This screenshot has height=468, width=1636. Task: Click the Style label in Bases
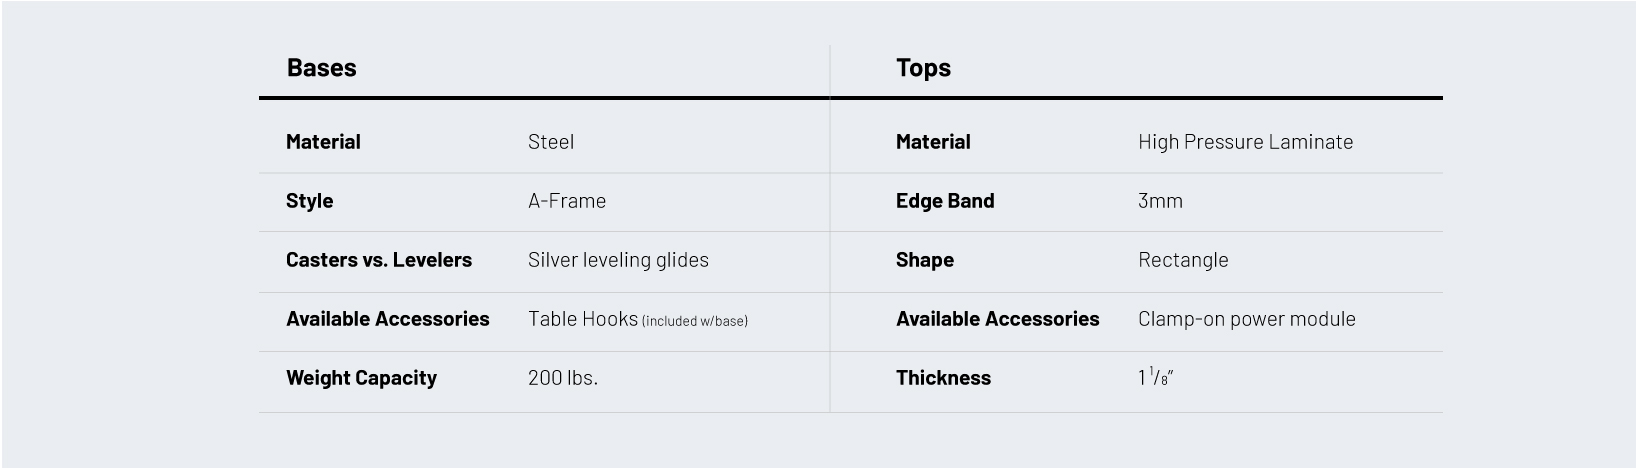pos(309,201)
